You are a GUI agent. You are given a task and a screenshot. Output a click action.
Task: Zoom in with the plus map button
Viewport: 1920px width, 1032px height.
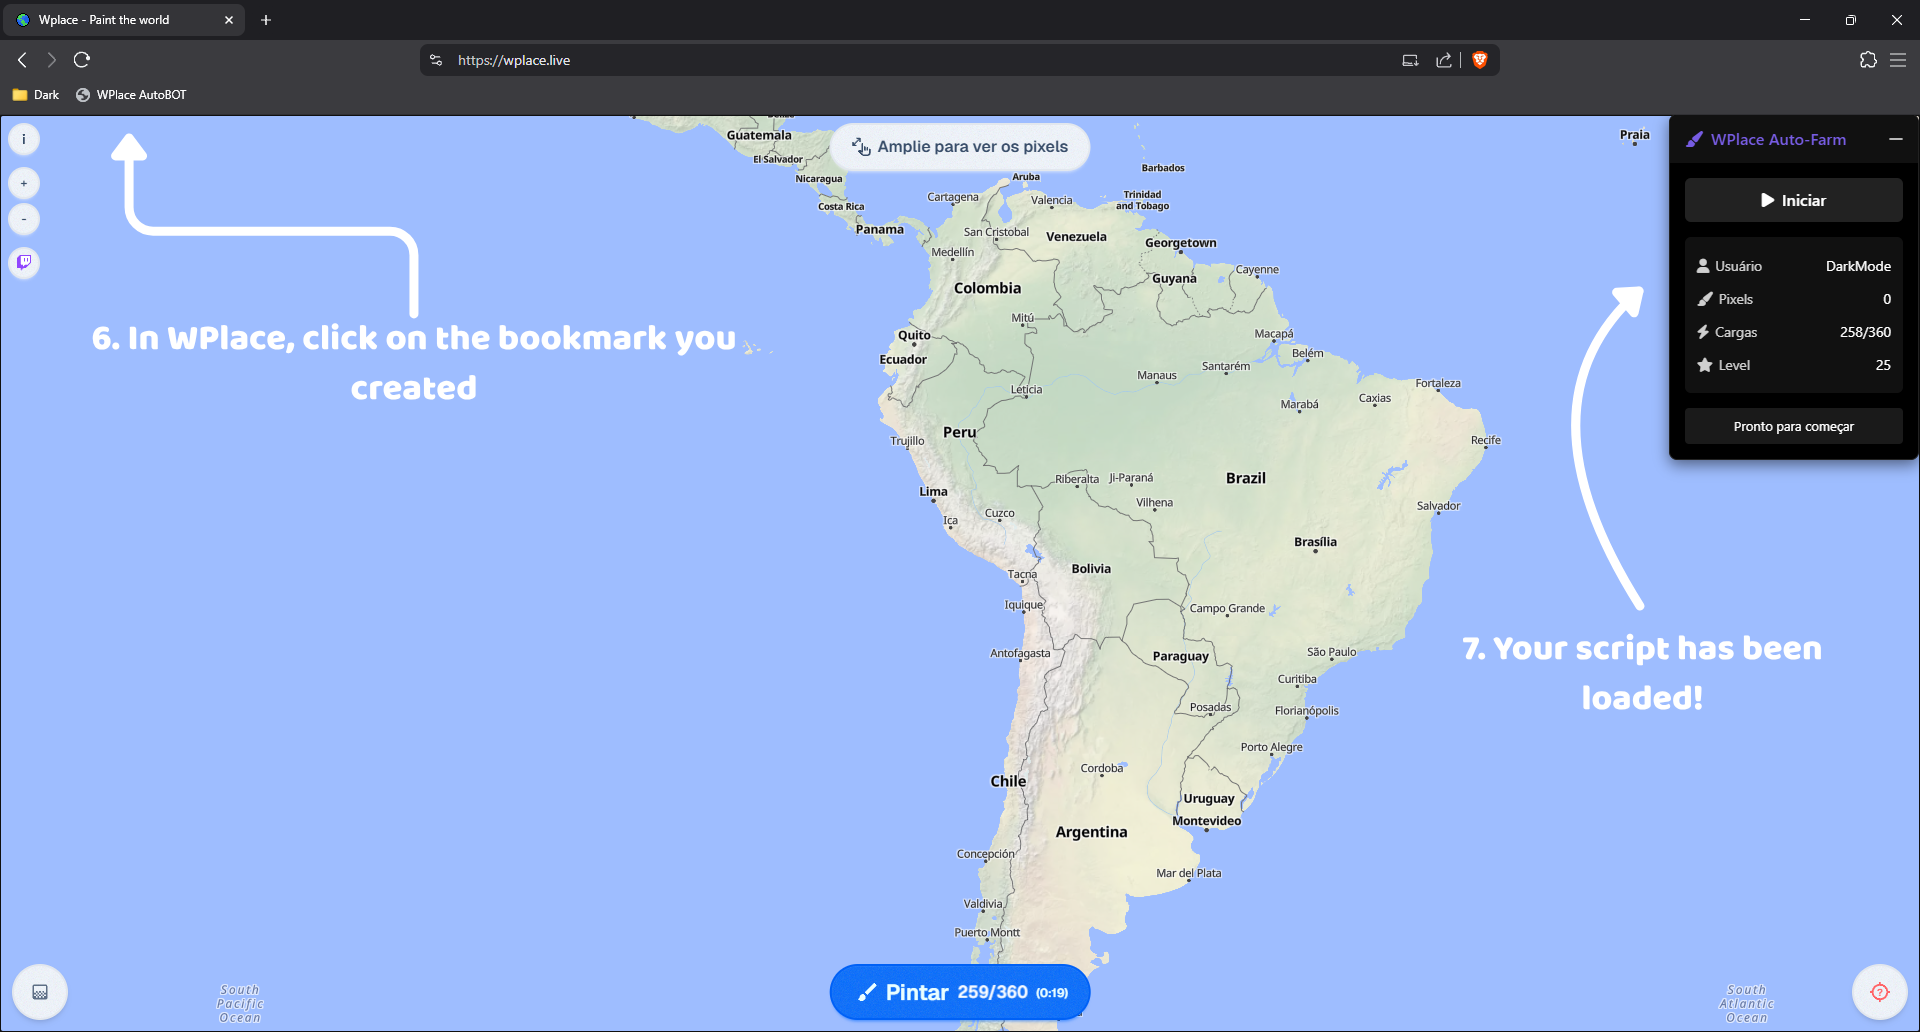point(24,183)
